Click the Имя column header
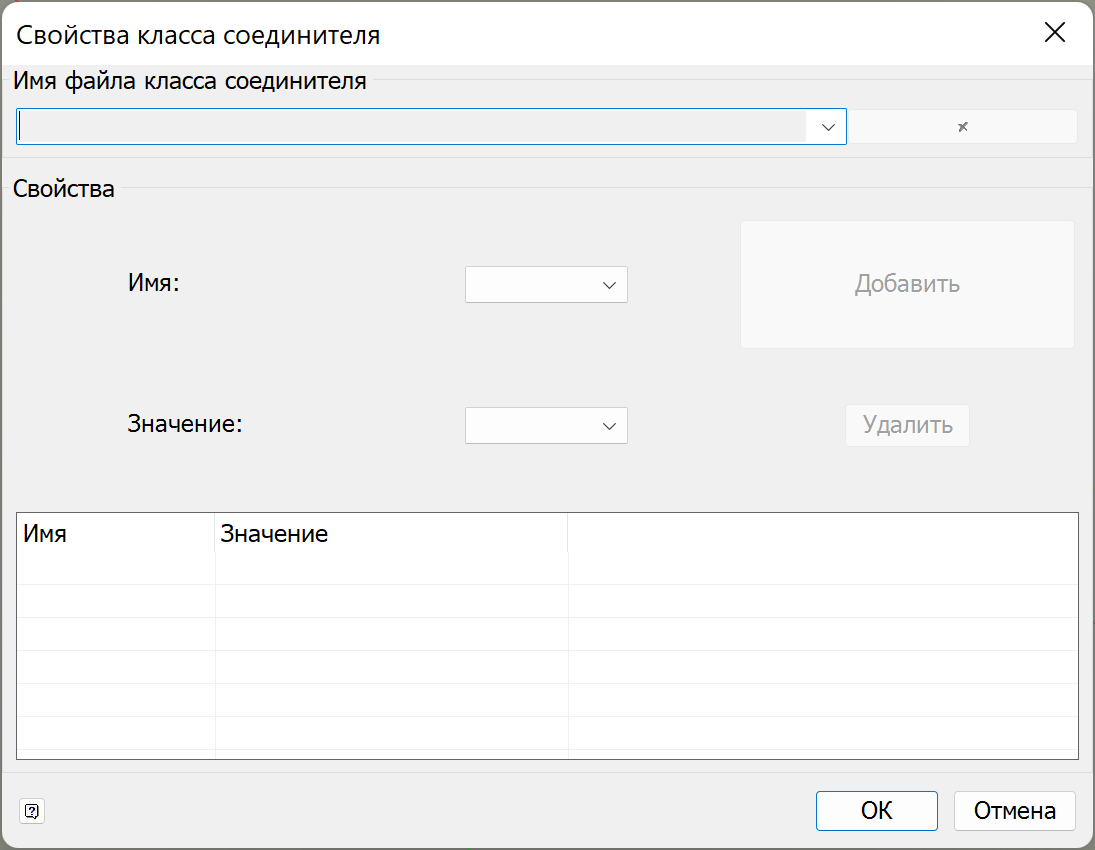 coord(115,533)
